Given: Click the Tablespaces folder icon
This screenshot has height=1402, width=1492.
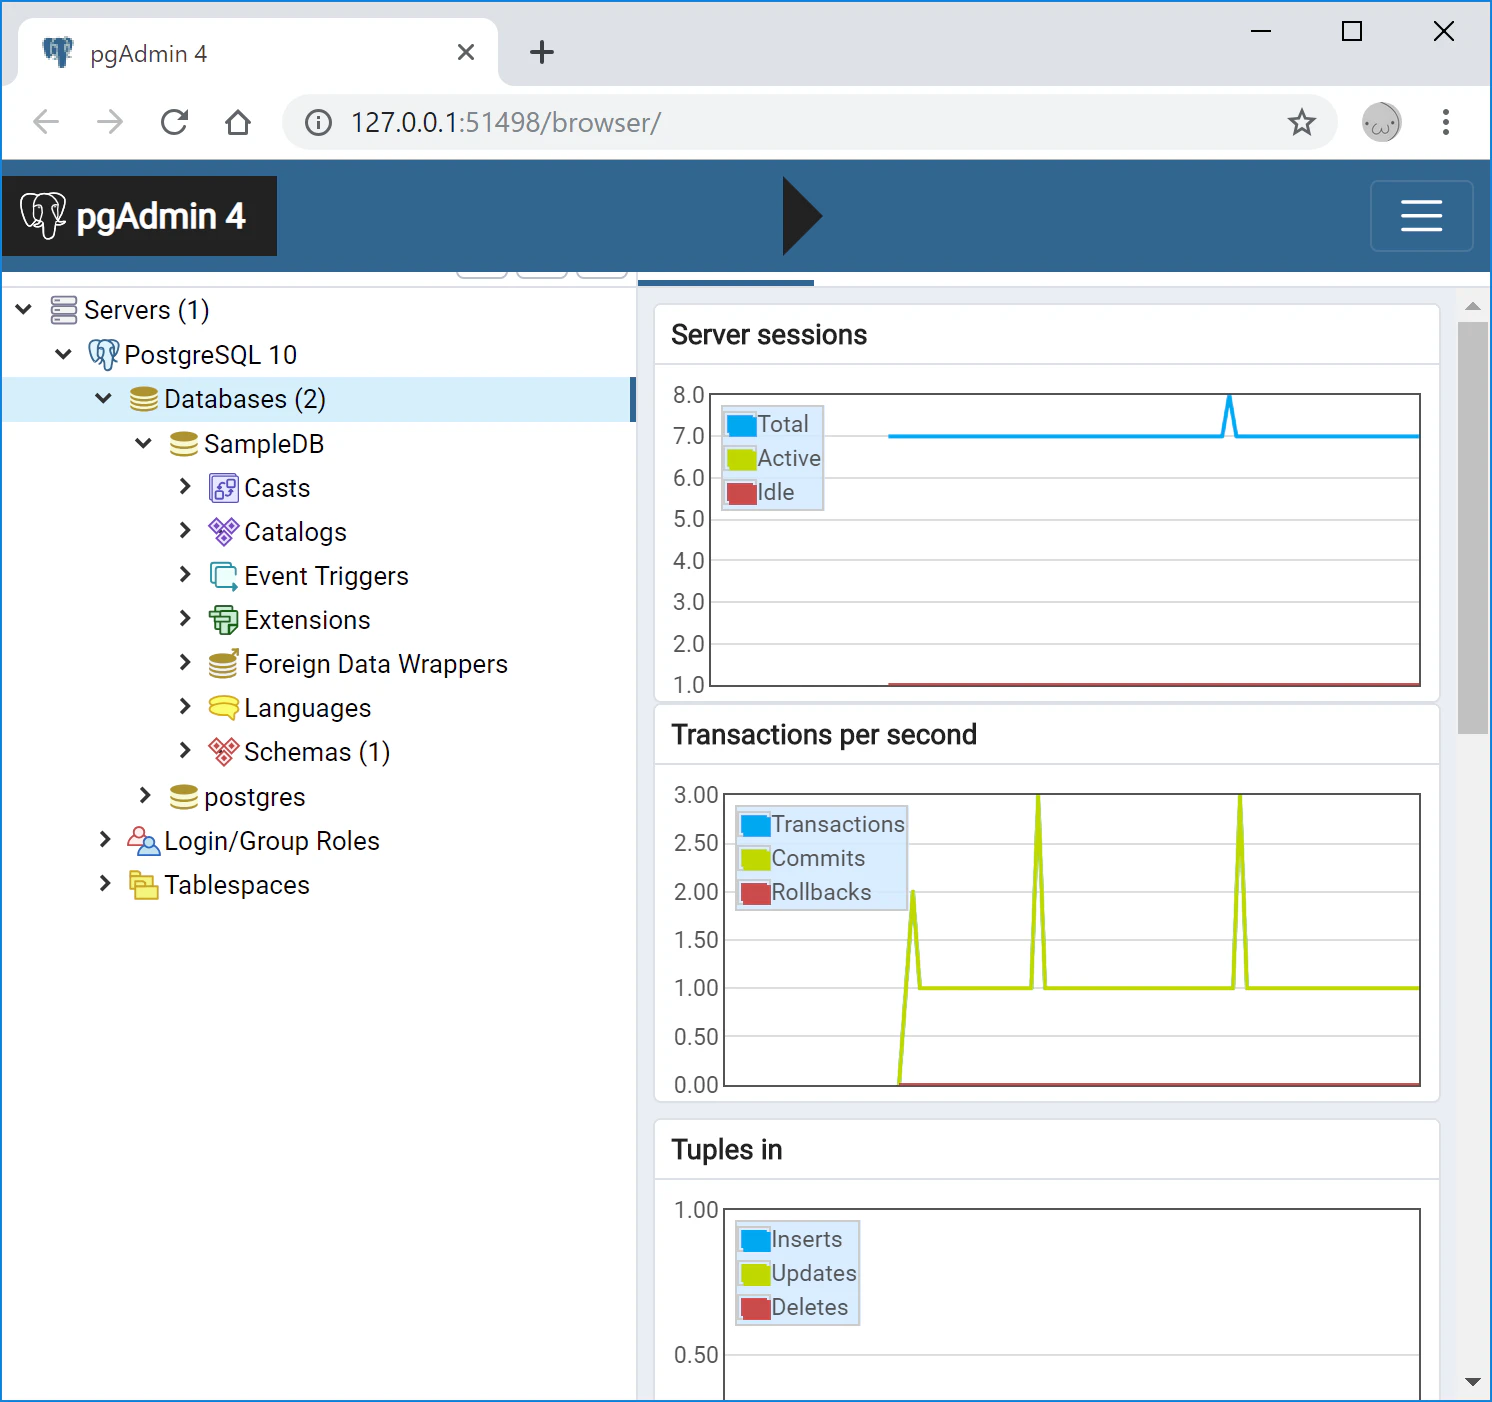Looking at the screenshot, I should [x=144, y=885].
